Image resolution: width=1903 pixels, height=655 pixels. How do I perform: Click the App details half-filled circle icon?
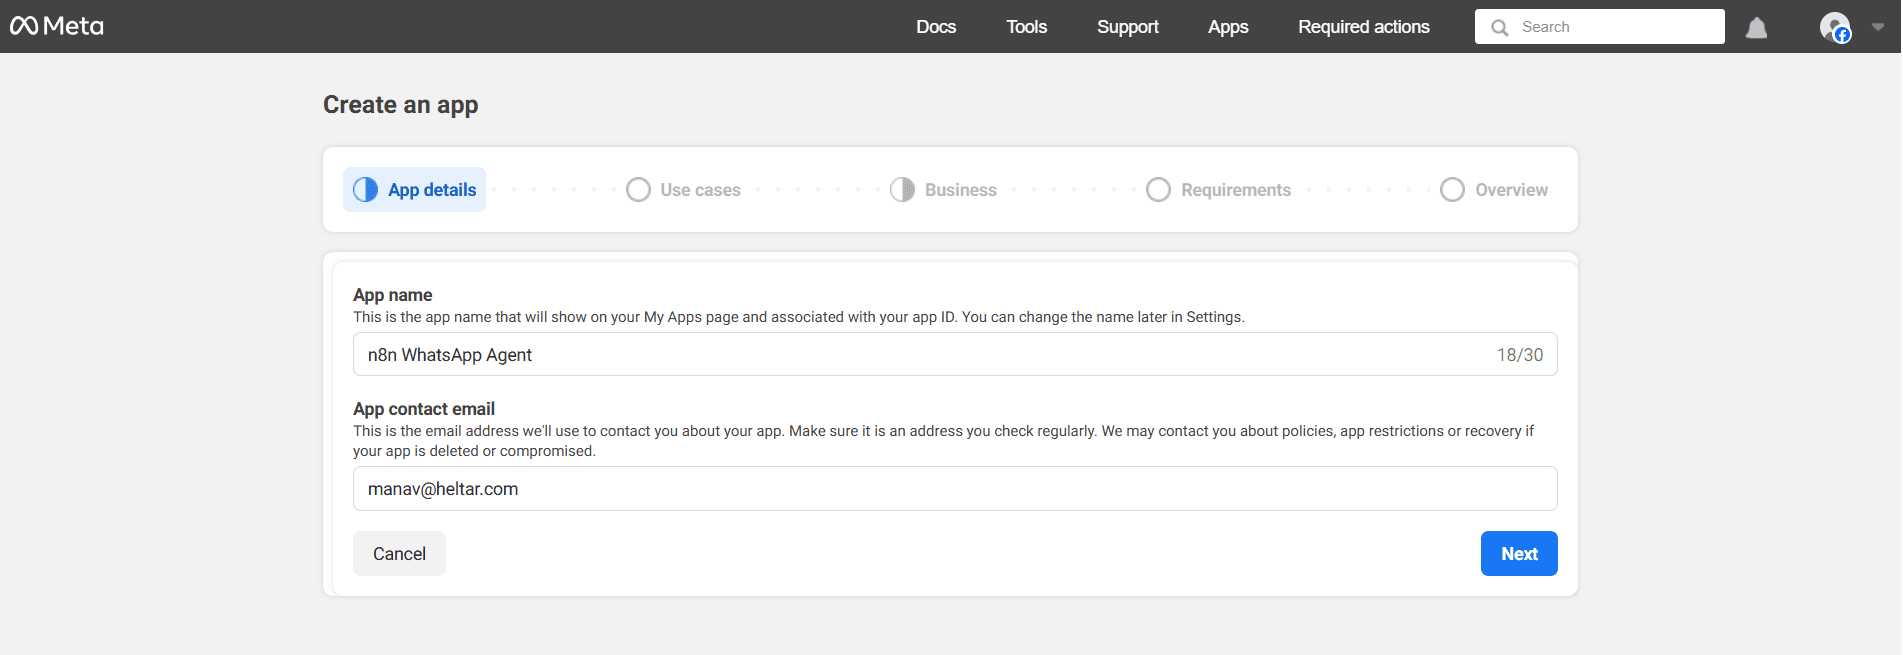366,190
